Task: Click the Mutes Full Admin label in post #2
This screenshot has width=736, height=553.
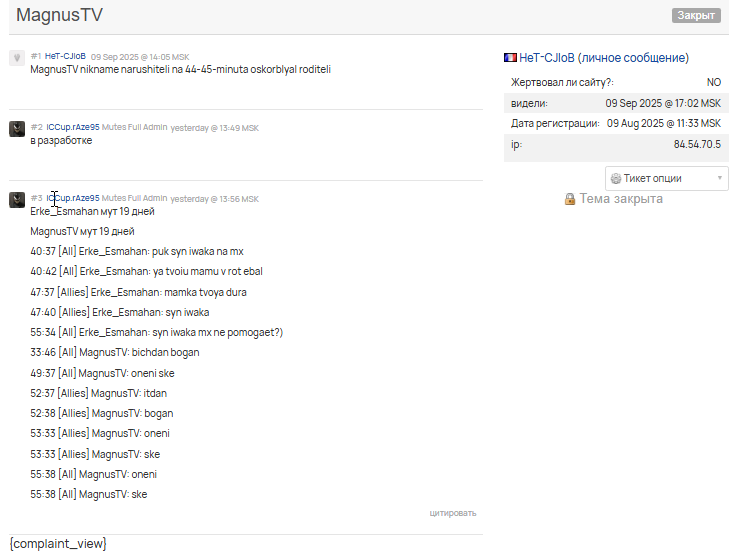Action: tap(134, 127)
